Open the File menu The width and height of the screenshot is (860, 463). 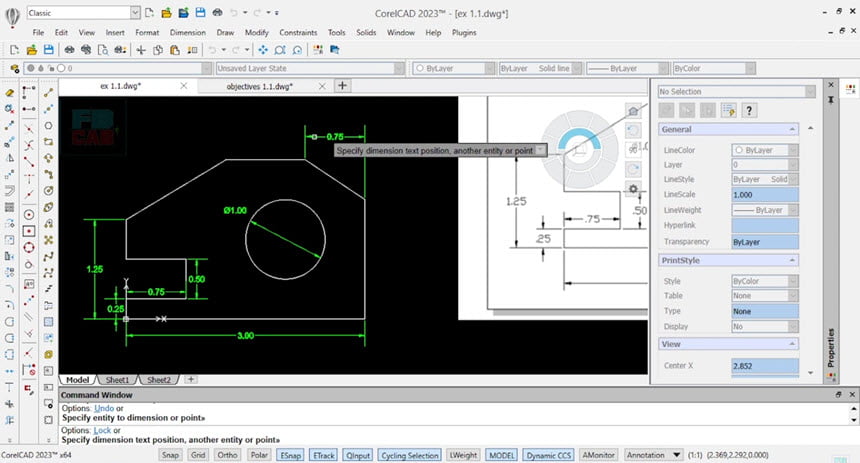(x=38, y=32)
